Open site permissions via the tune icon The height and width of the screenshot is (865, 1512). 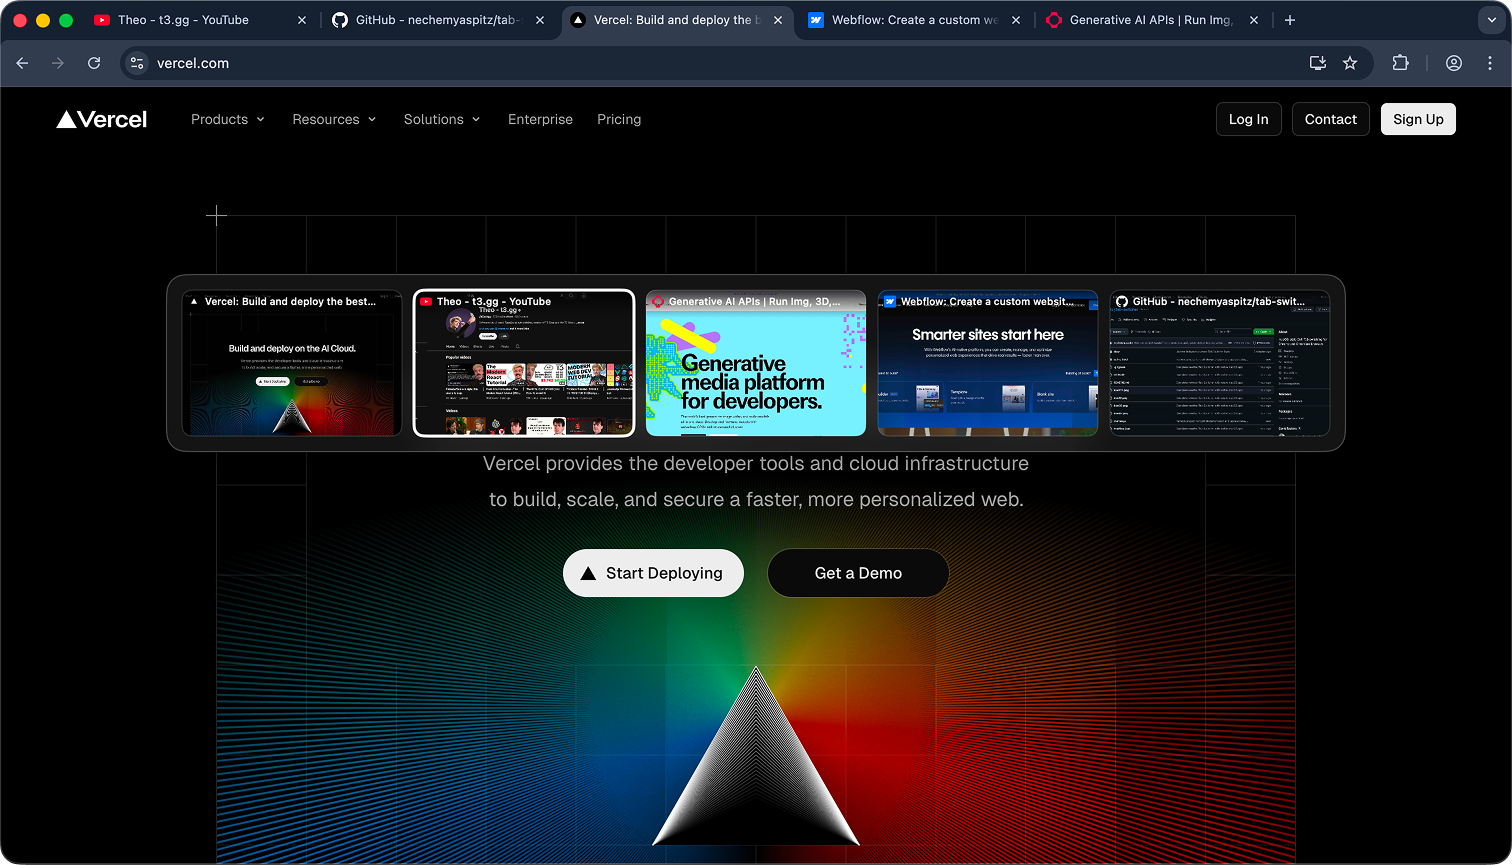[x=136, y=62]
